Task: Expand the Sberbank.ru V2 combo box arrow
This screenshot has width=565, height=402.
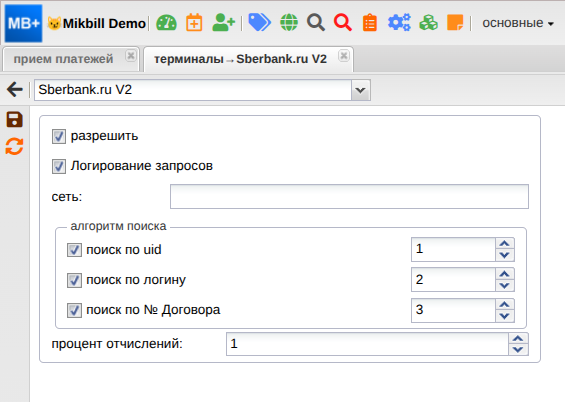Action: coord(361,90)
